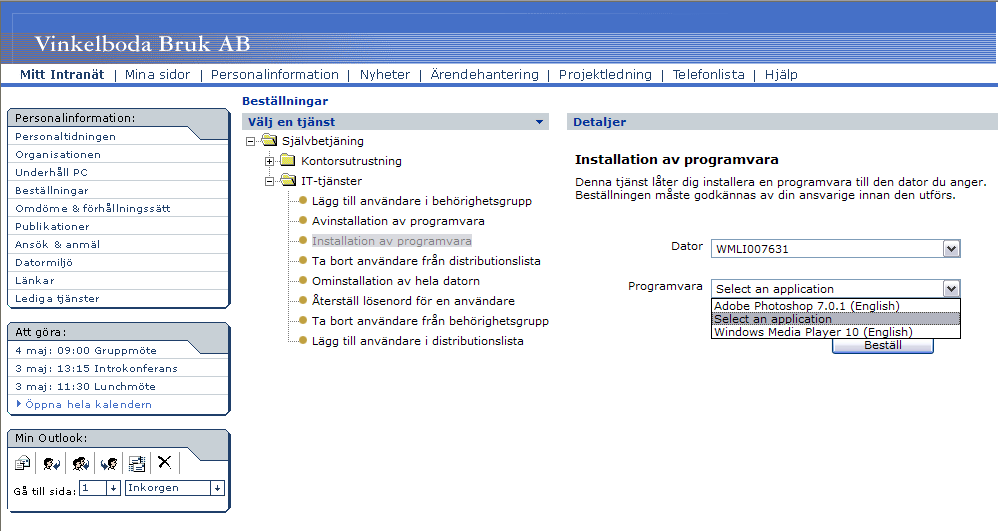Open the 3 maj 13:15 Introkonferans entry
Image resolution: width=998 pixels, height=531 pixels.
coord(96,368)
